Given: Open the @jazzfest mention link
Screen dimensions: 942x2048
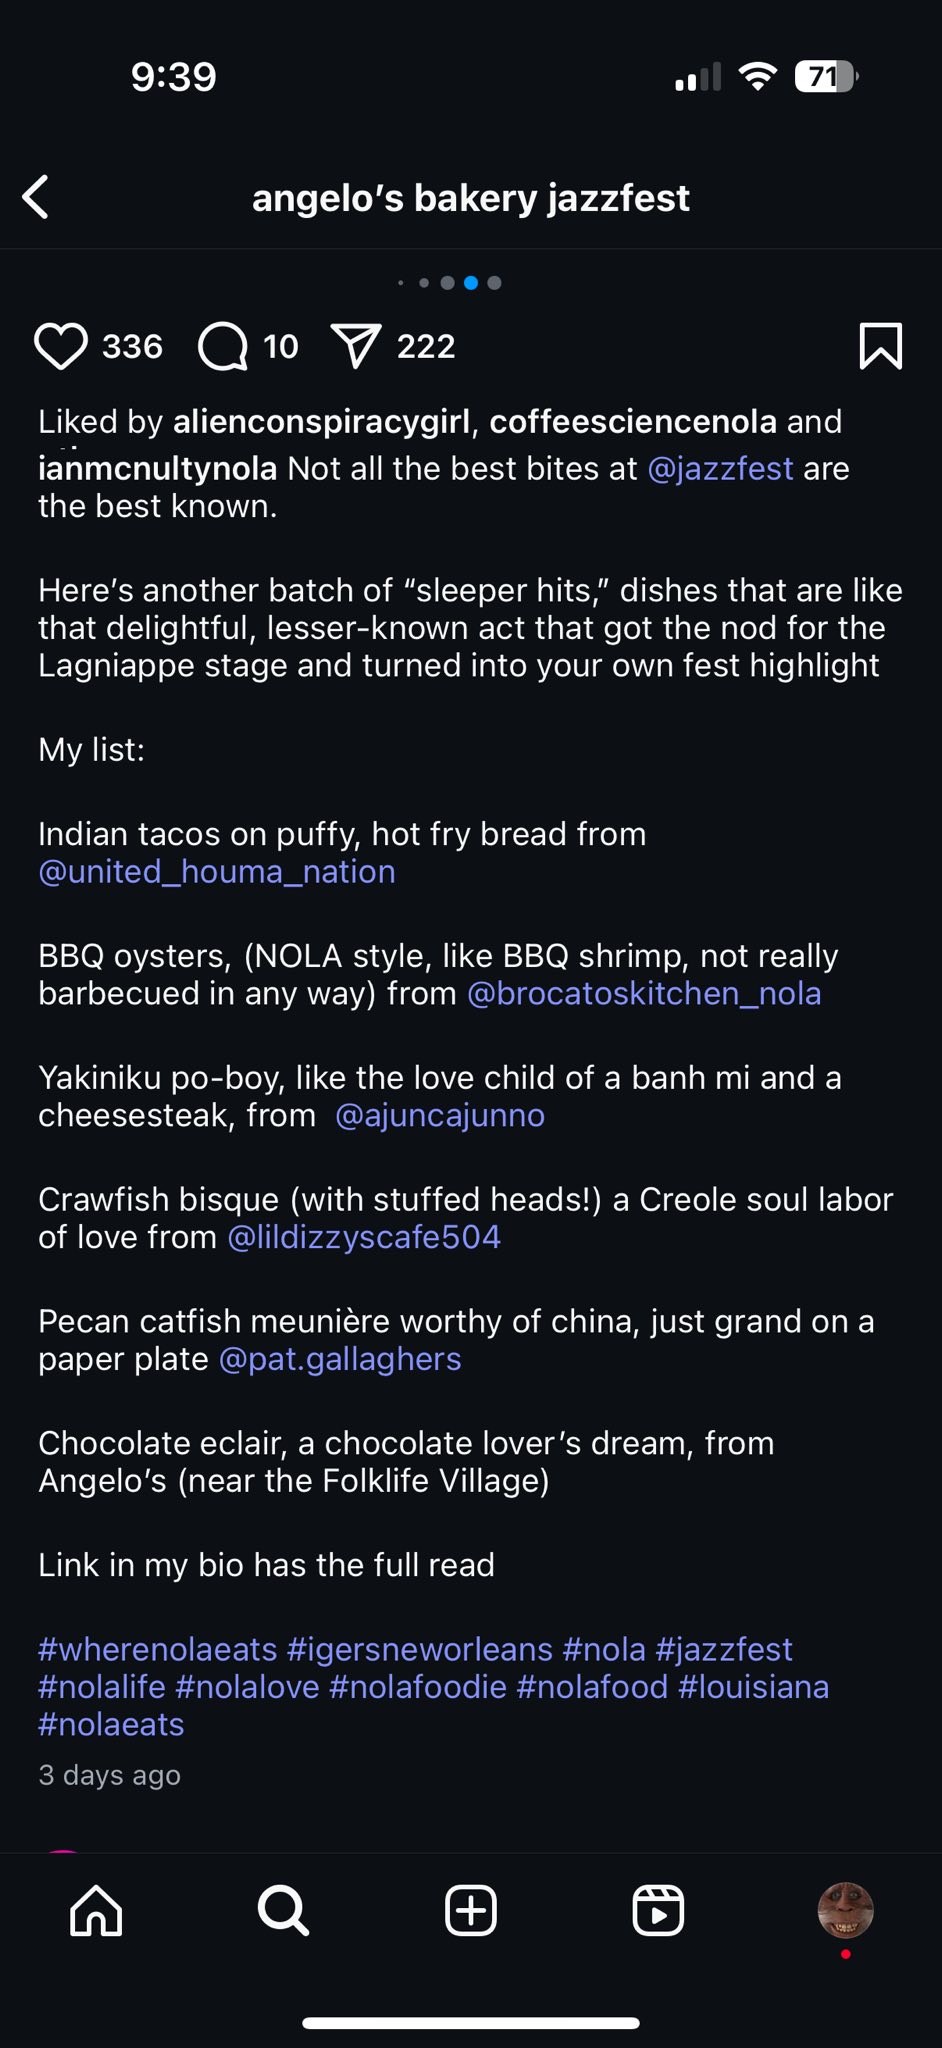Looking at the screenshot, I should pyautogui.click(x=720, y=468).
